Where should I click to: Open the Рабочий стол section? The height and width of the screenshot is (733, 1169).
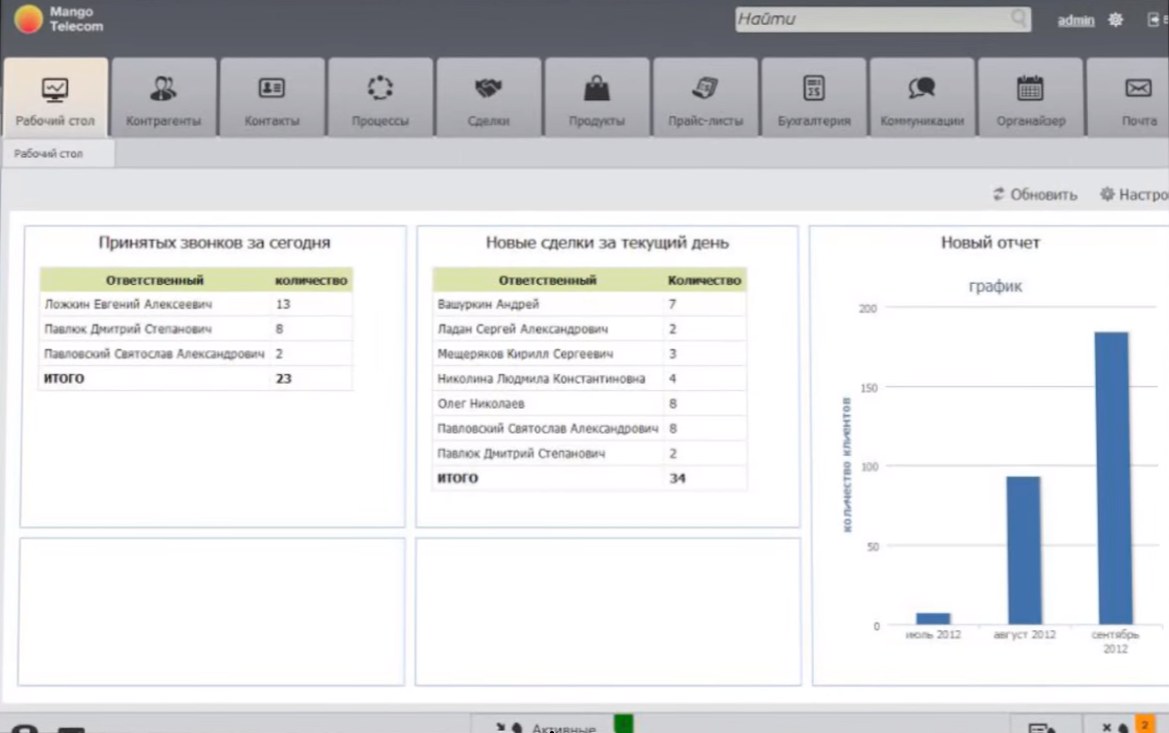pyautogui.click(x=56, y=98)
